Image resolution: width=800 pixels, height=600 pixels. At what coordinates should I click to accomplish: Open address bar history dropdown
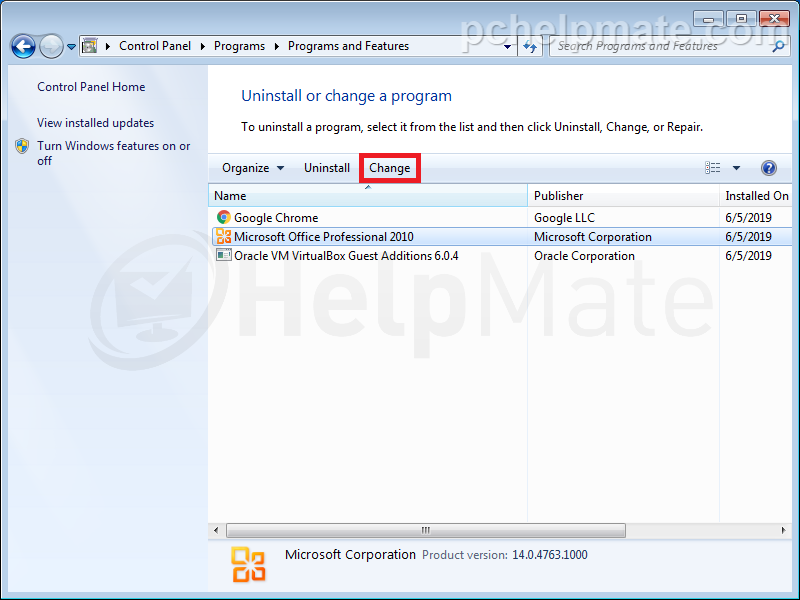tap(507, 47)
